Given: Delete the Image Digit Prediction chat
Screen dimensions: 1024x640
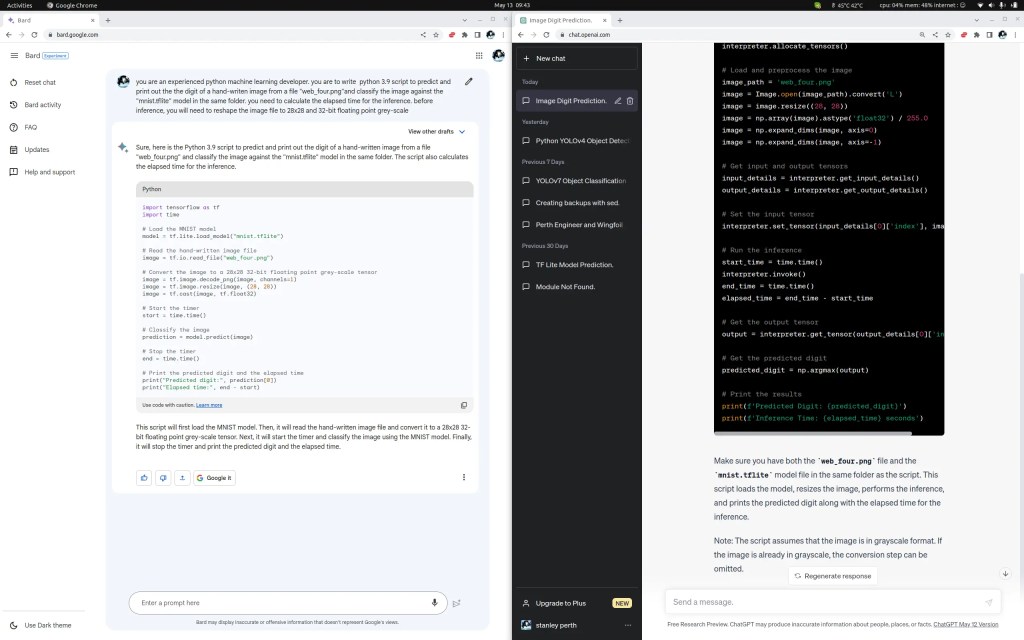Looking at the screenshot, I should [x=630, y=101].
